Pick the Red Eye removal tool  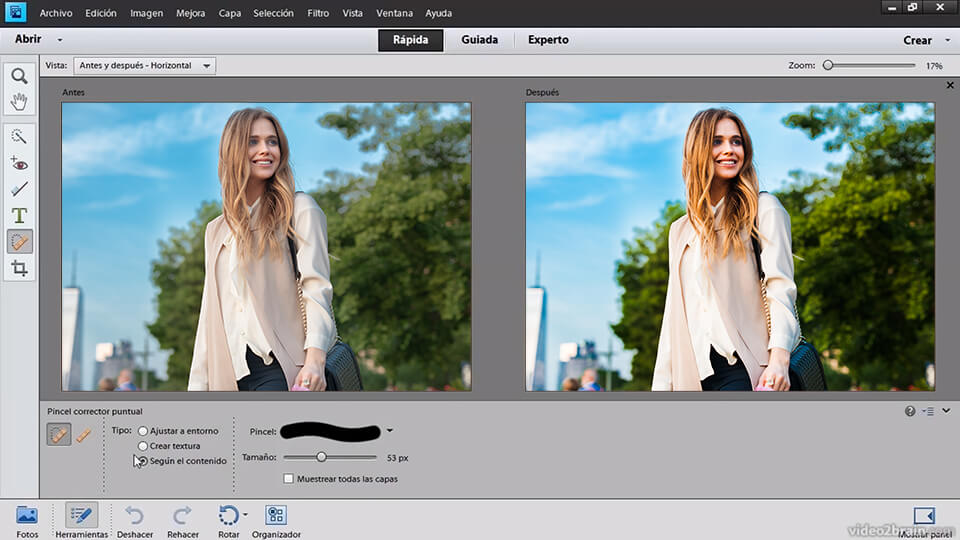click(x=19, y=162)
